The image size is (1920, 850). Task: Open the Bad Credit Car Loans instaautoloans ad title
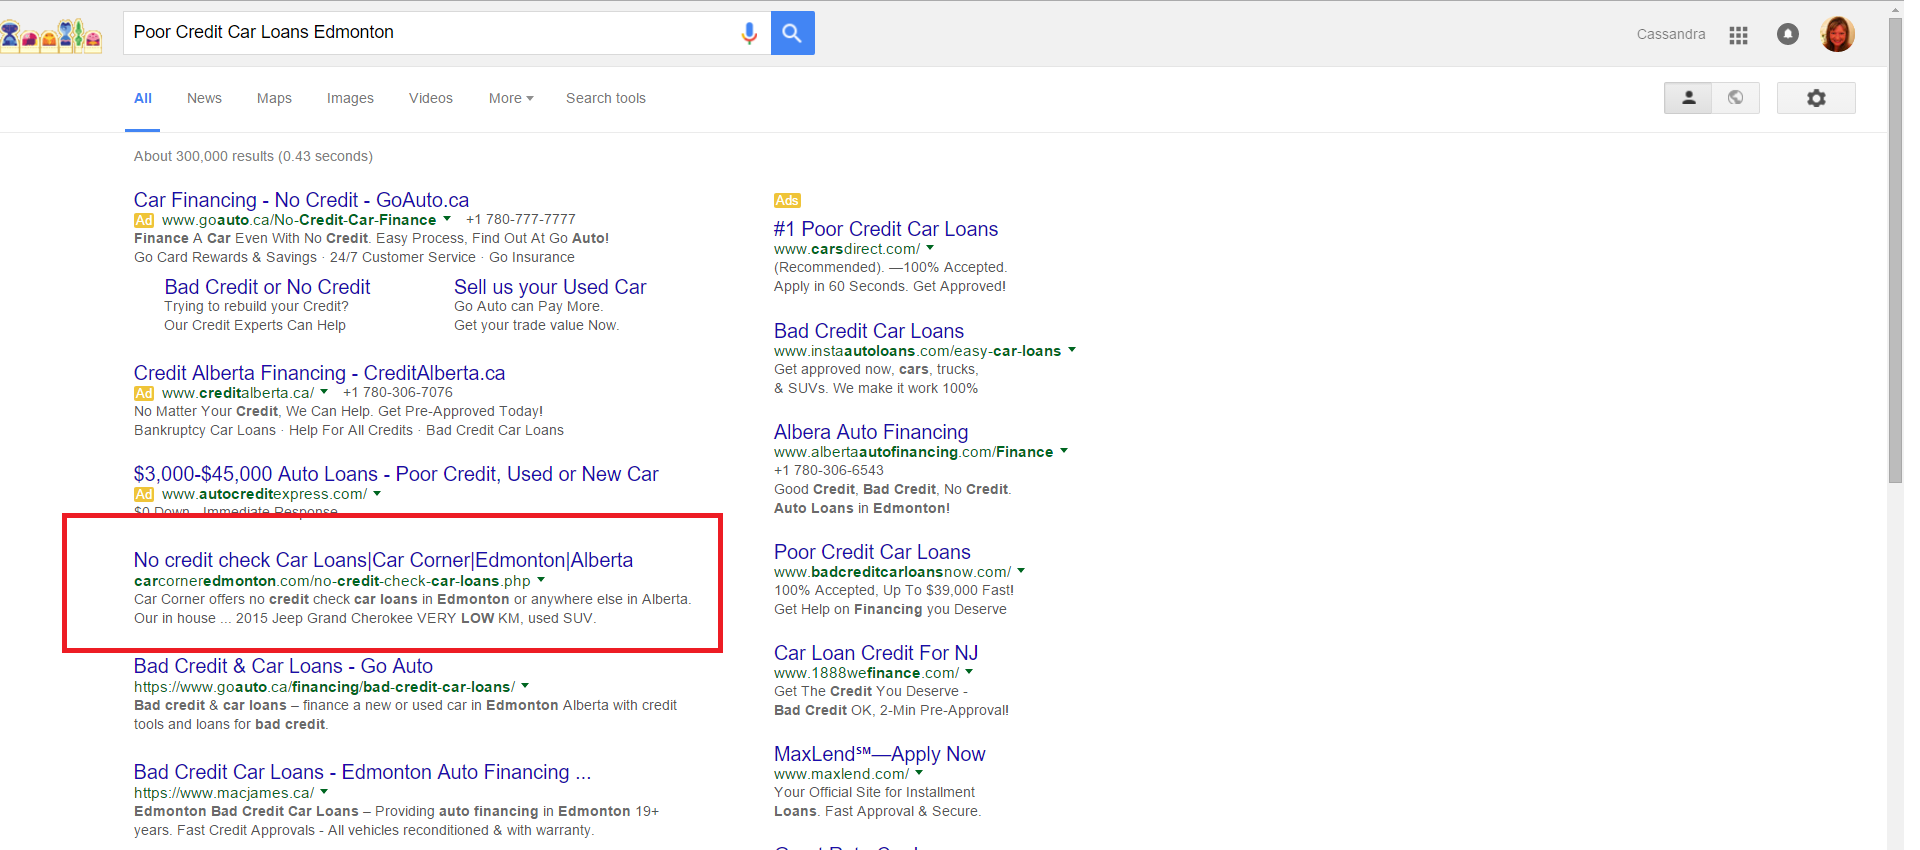tap(869, 331)
